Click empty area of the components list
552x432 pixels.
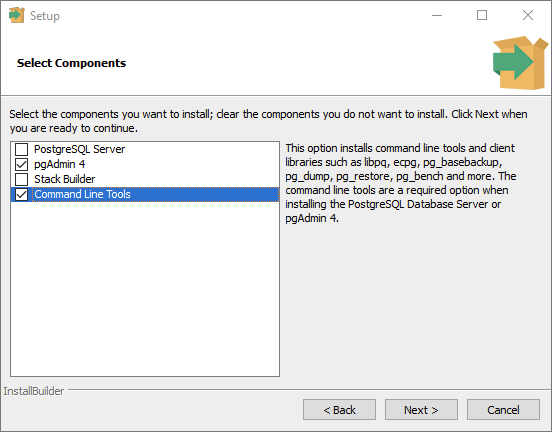point(145,289)
